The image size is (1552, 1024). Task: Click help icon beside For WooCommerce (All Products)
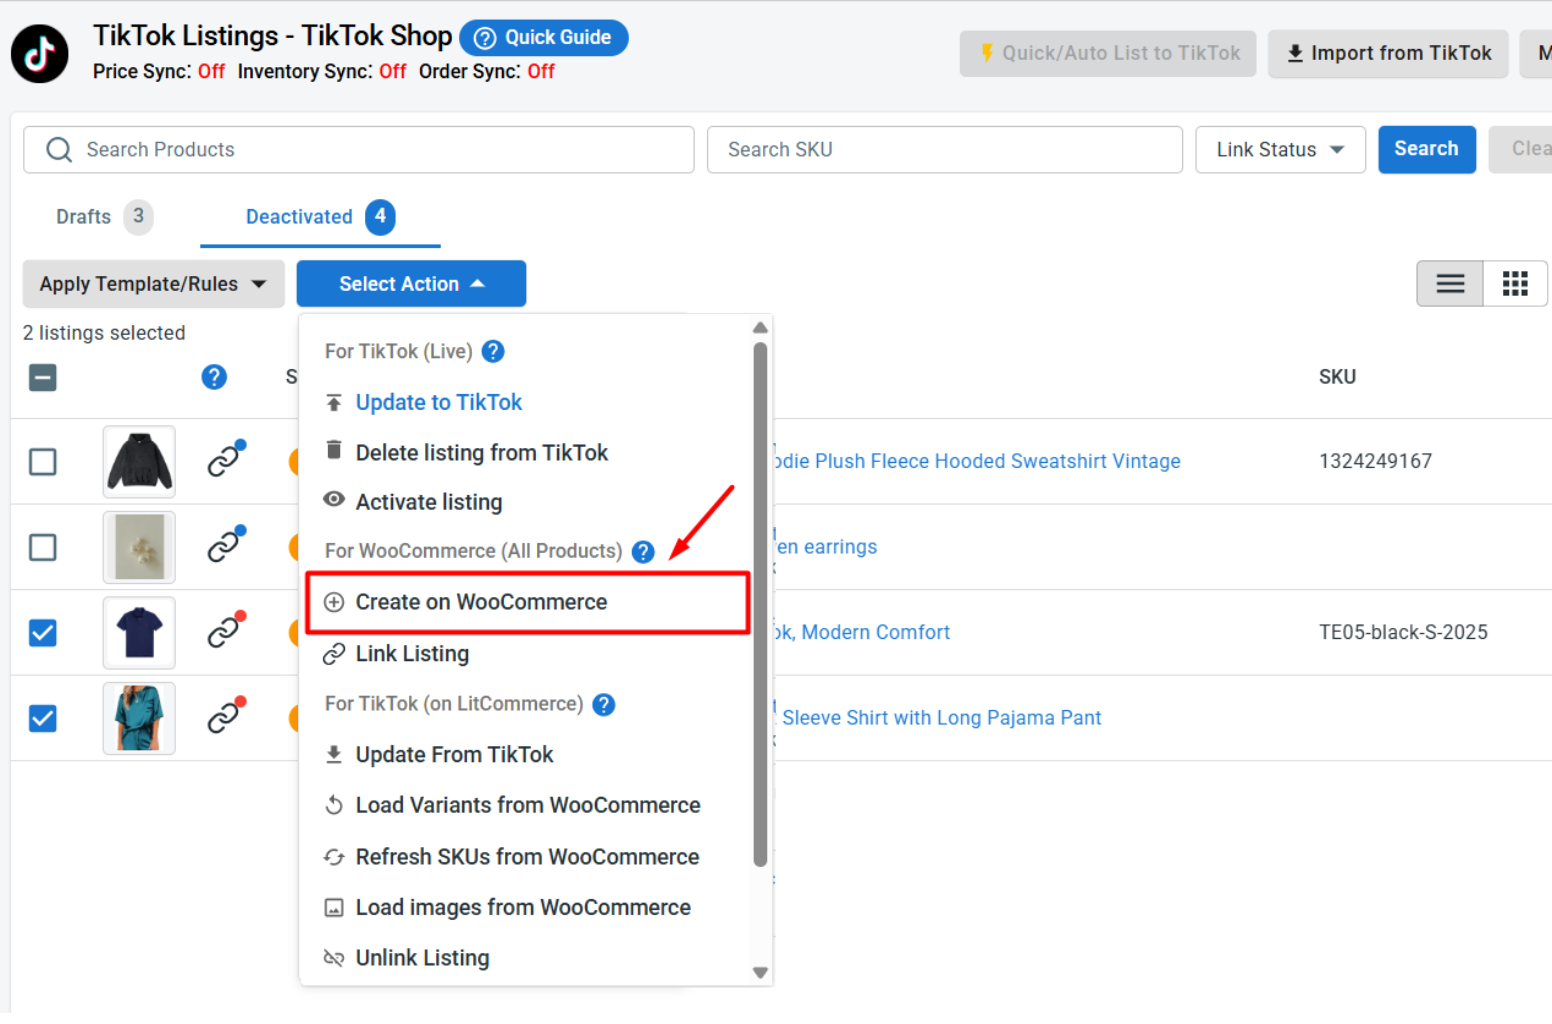(643, 551)
